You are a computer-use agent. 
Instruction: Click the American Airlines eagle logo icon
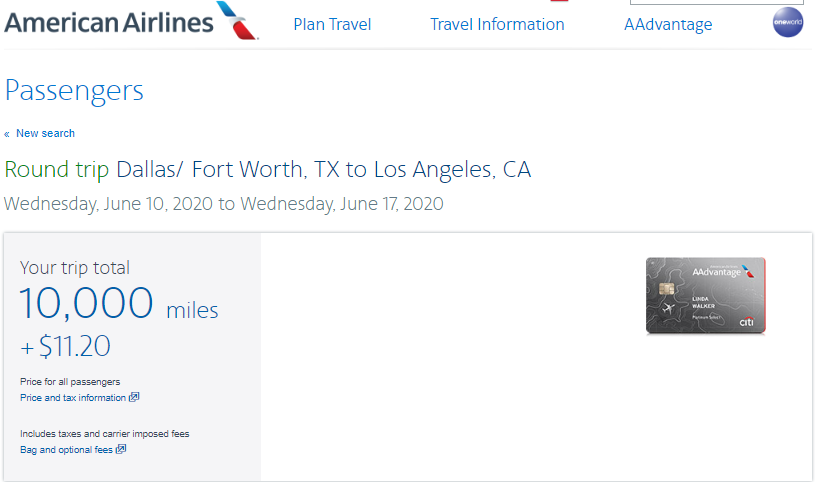click(238, 21)
